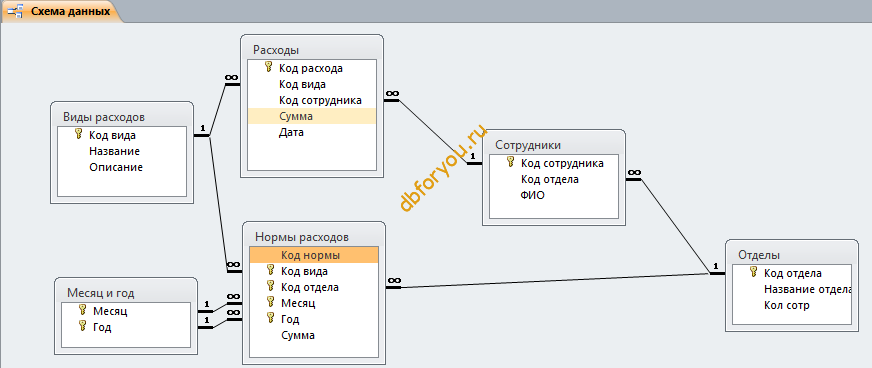
Task: Click key icon beside Код вида in Виды расходов
Action: [x=78, y=135]
